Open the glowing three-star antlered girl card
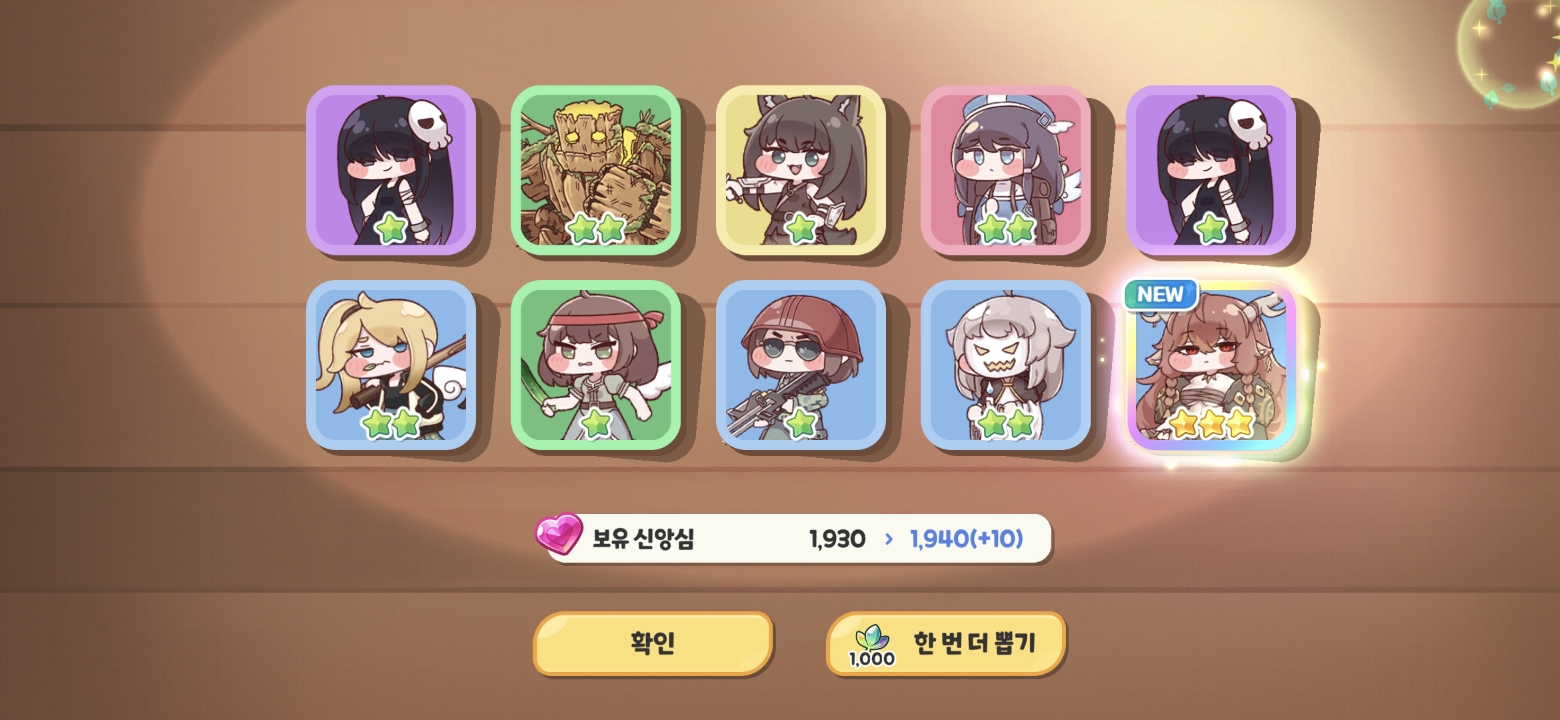This screenshot has height=720, width=1560. 1211,365
